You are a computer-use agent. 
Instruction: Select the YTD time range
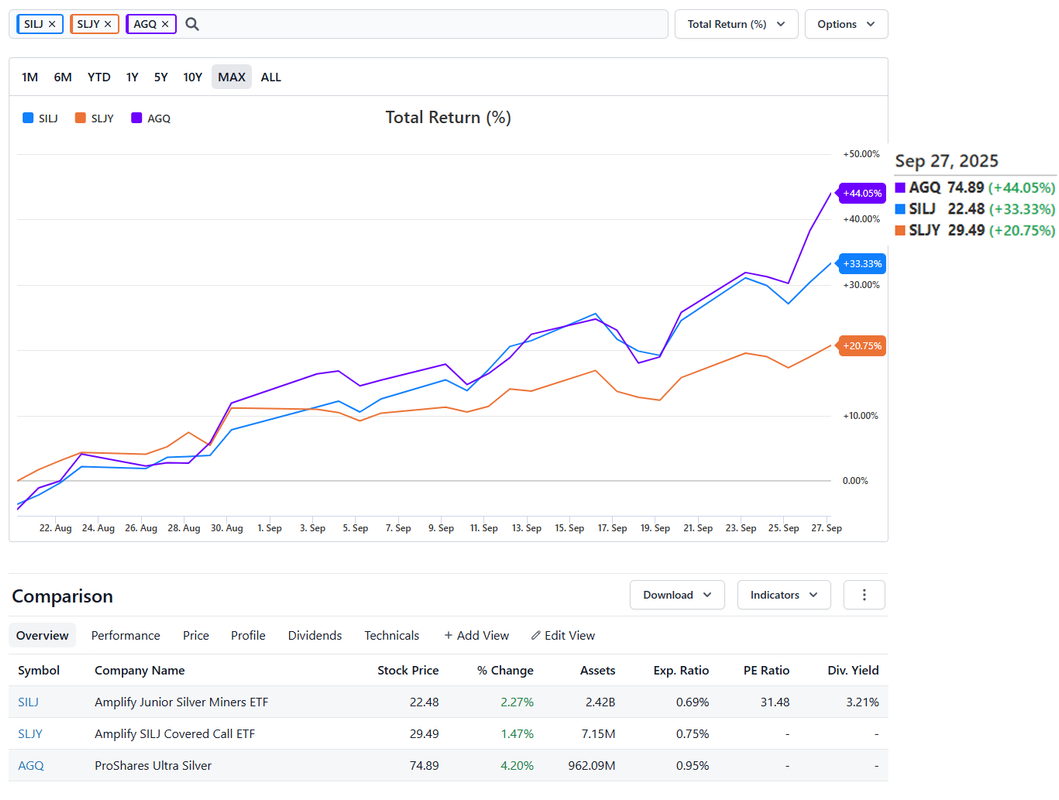(99, 77)
